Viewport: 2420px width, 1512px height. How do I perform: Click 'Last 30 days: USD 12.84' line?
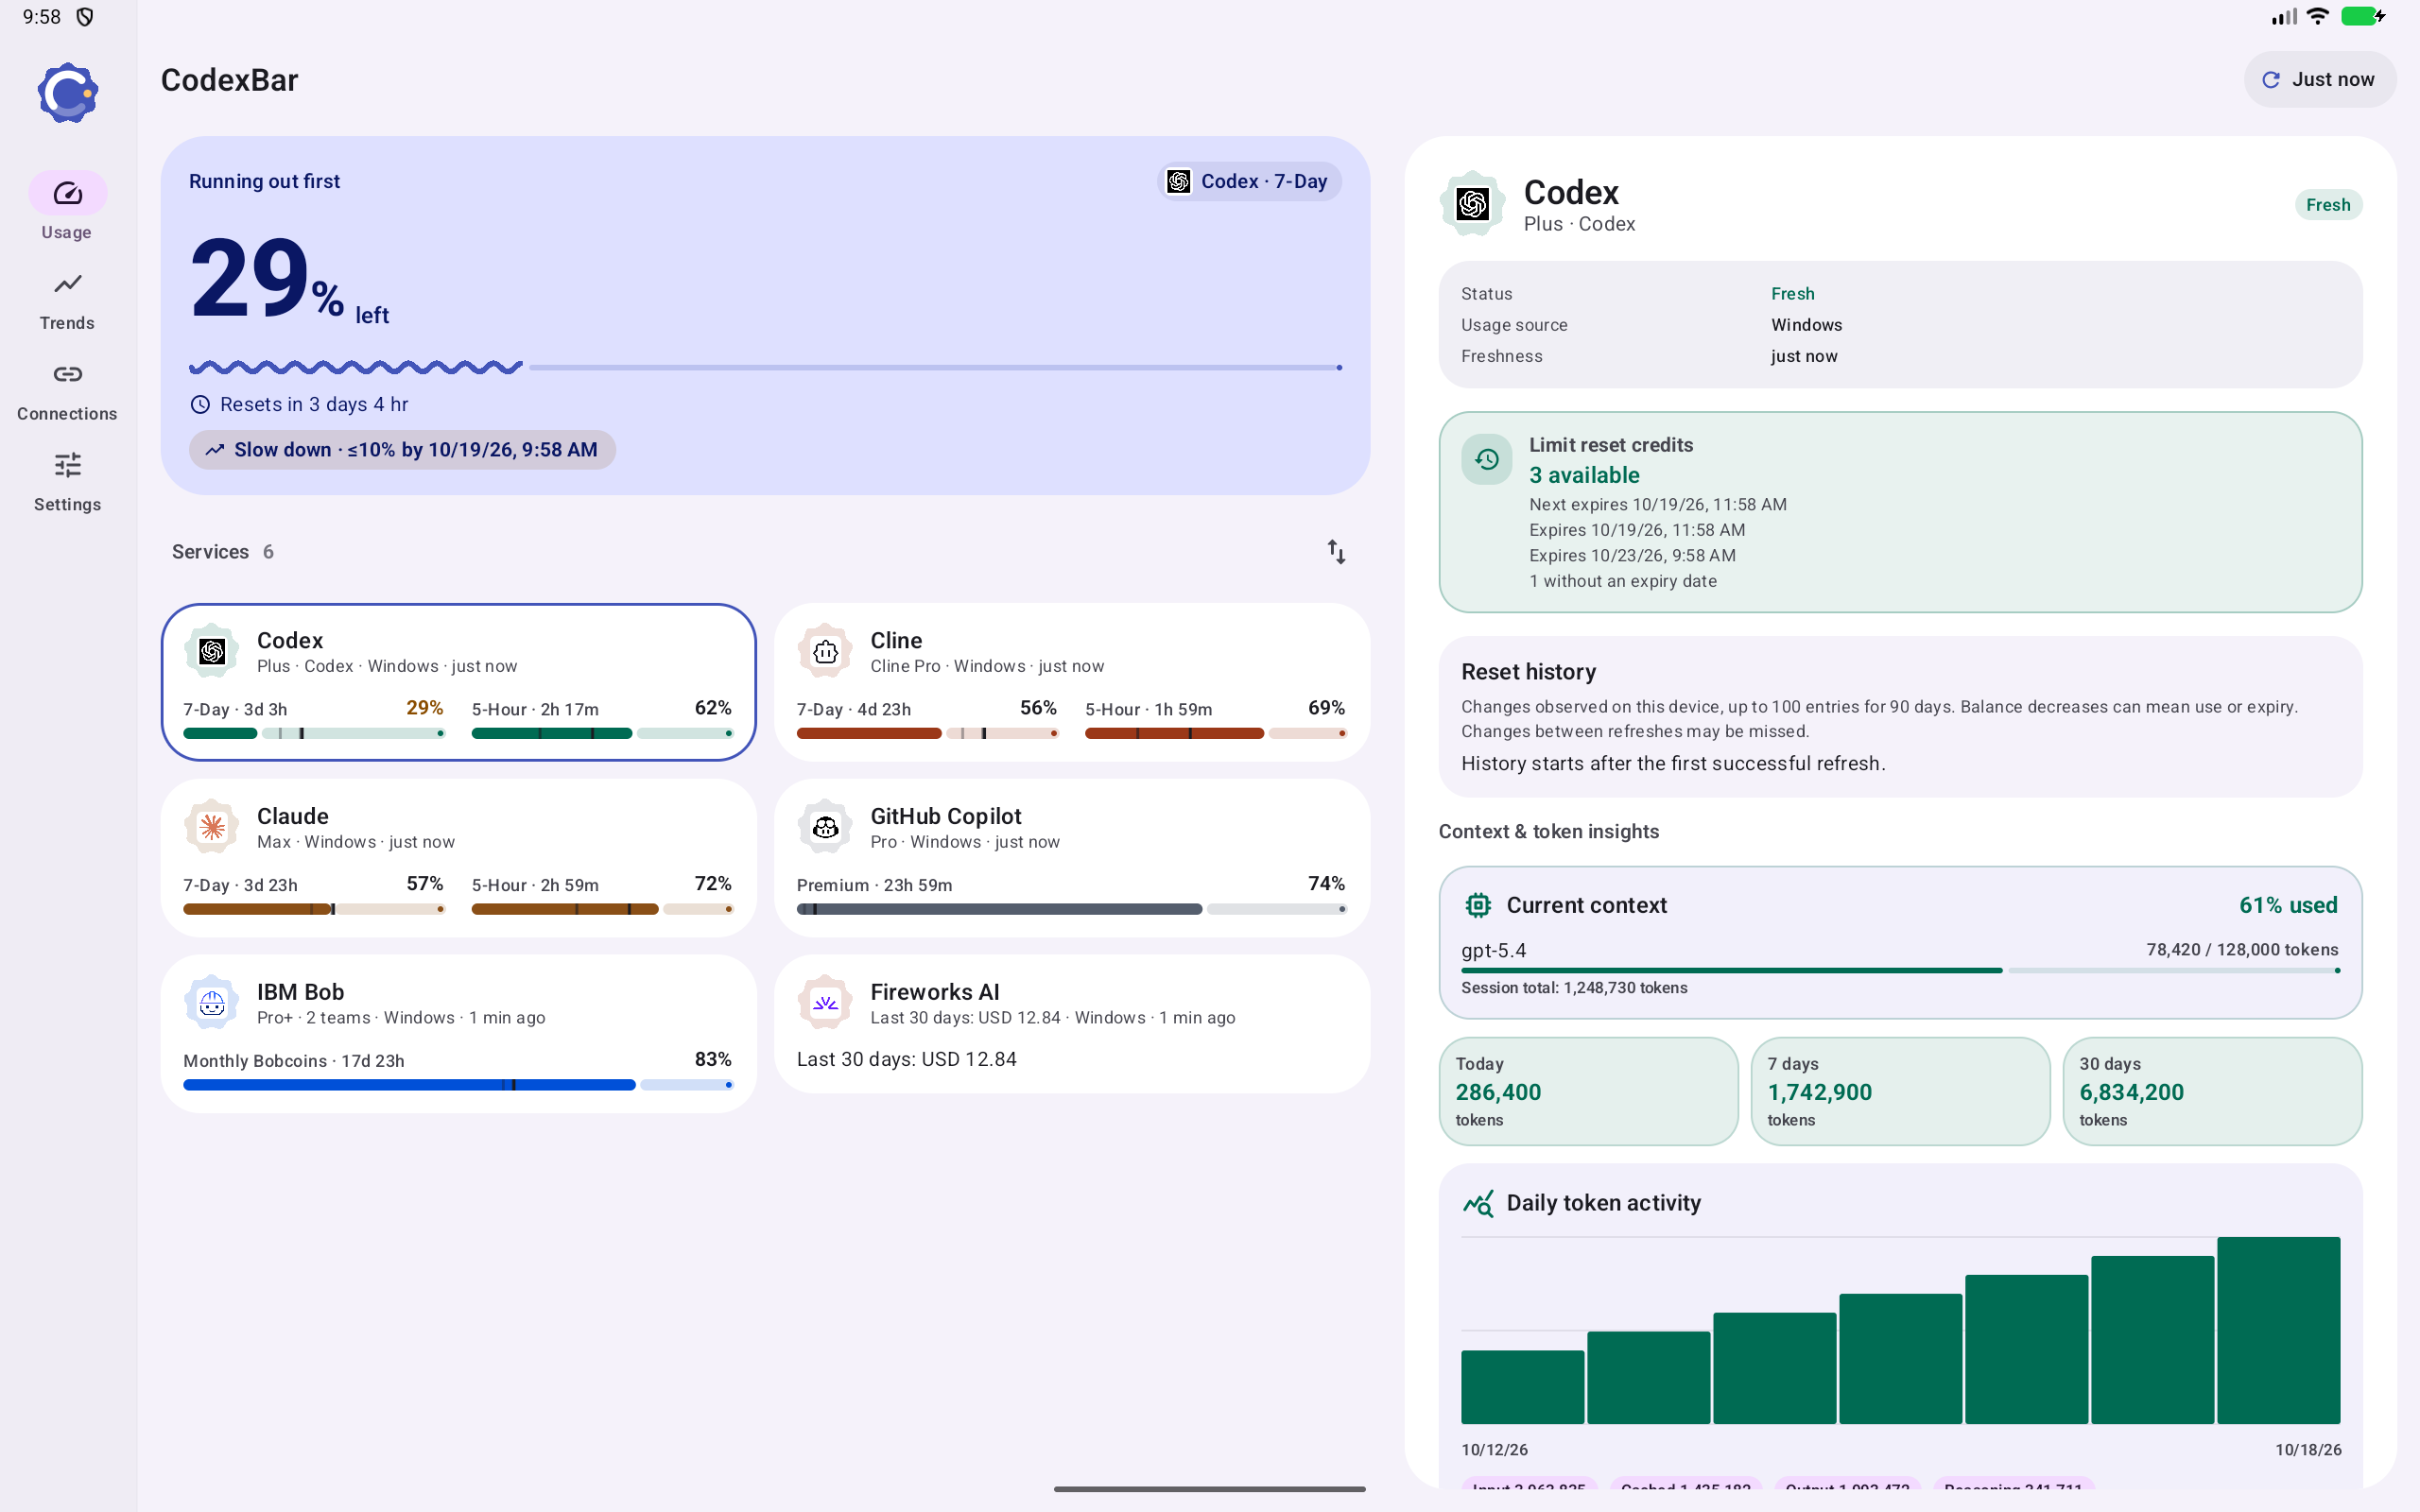pos(906,1059)
